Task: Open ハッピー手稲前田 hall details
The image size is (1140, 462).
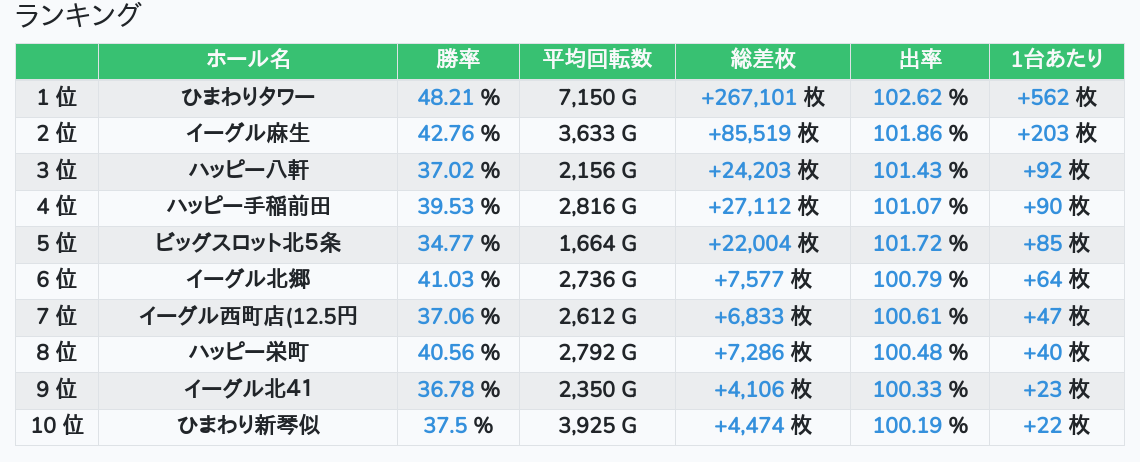Action: pyautogui.click(x=248, y=207)
